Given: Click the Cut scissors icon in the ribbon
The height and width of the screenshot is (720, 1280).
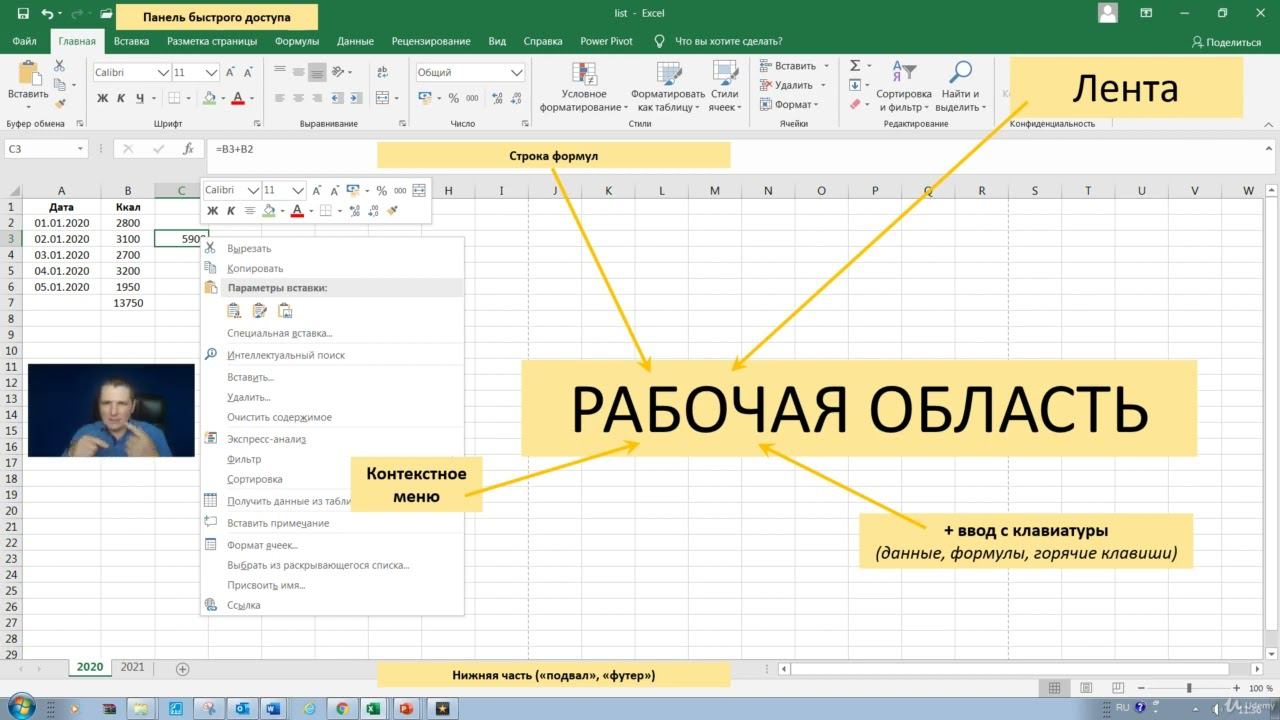Looking at the screenshot, I should pyautogui.click(x=59, y=66).
